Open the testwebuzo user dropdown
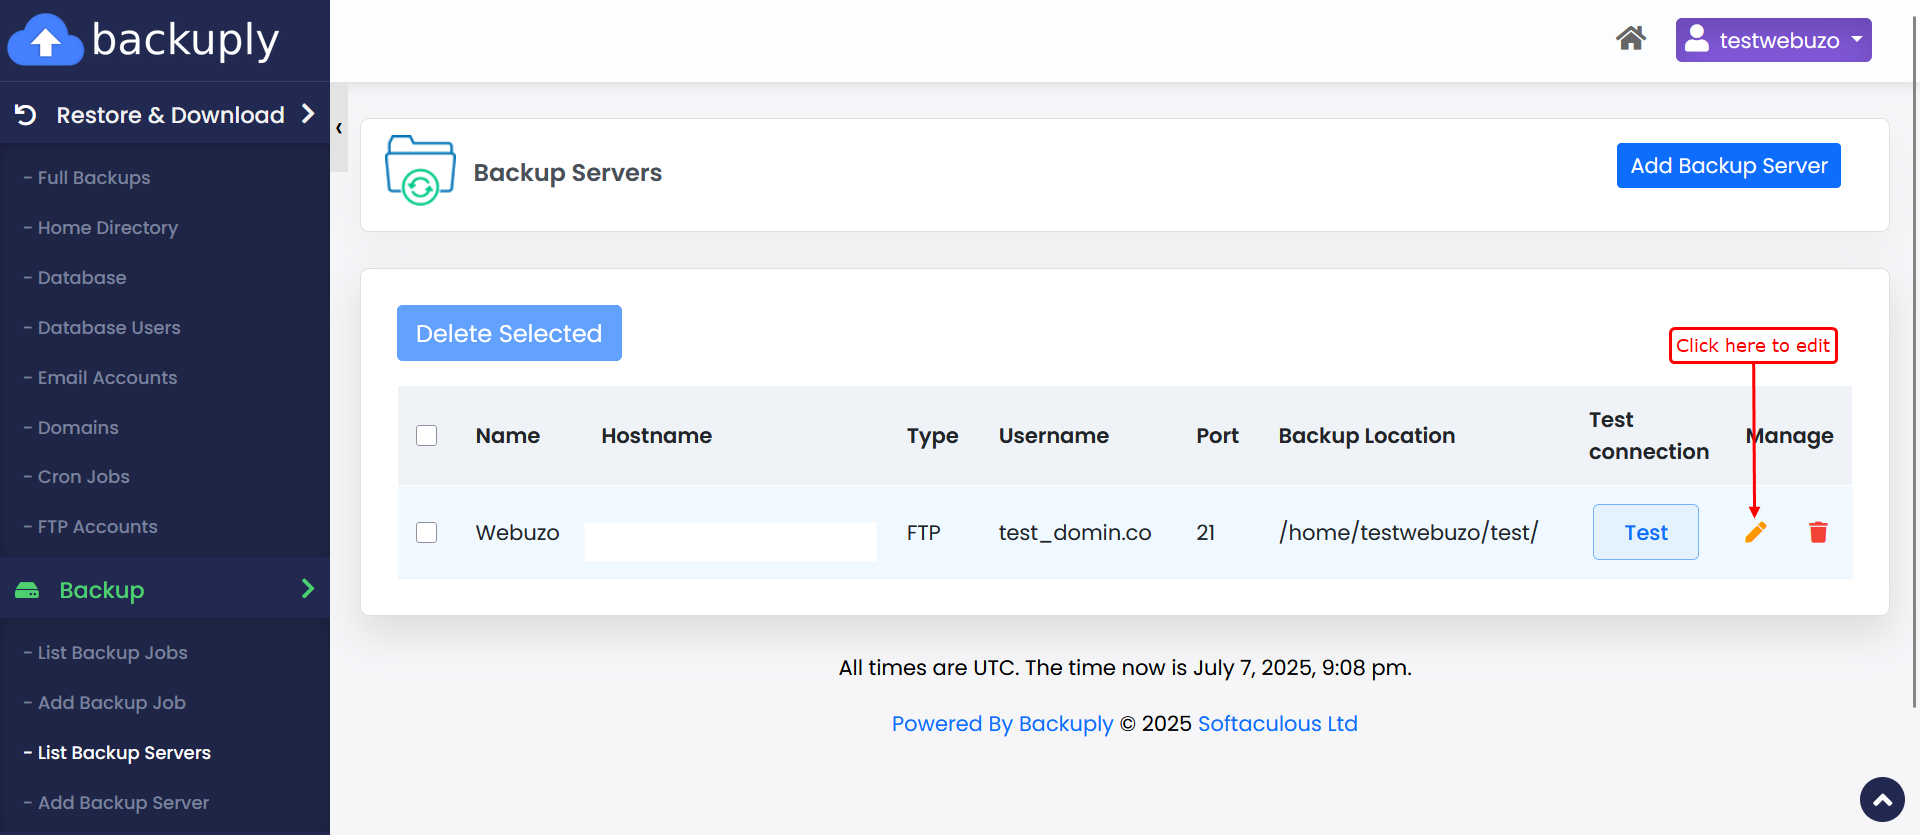1920x835 pixels. tap(1773, 40)
